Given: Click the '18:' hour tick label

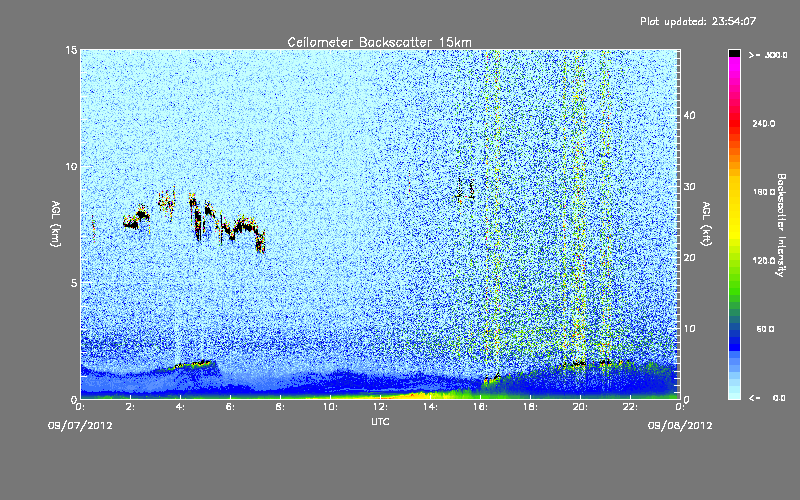Looking at the screenshot, I should coord(531,407).
